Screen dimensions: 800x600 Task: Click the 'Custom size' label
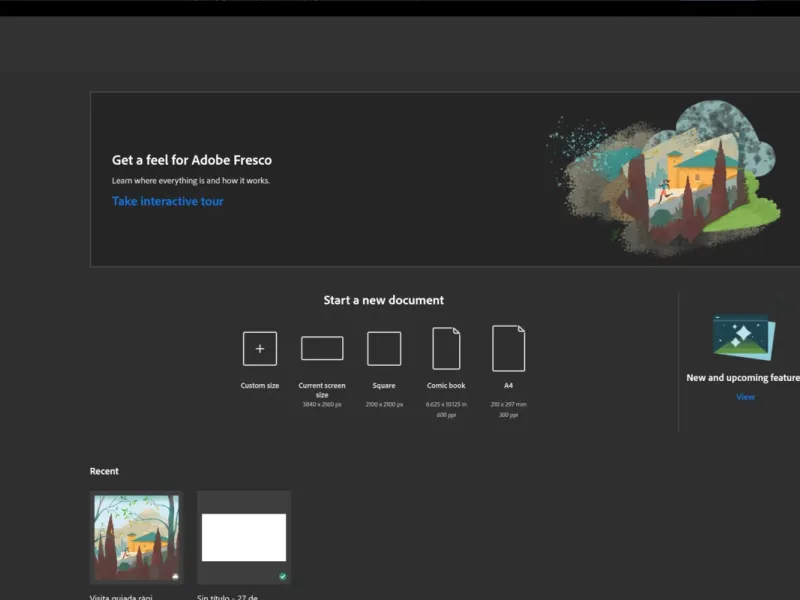pos(260,386)
